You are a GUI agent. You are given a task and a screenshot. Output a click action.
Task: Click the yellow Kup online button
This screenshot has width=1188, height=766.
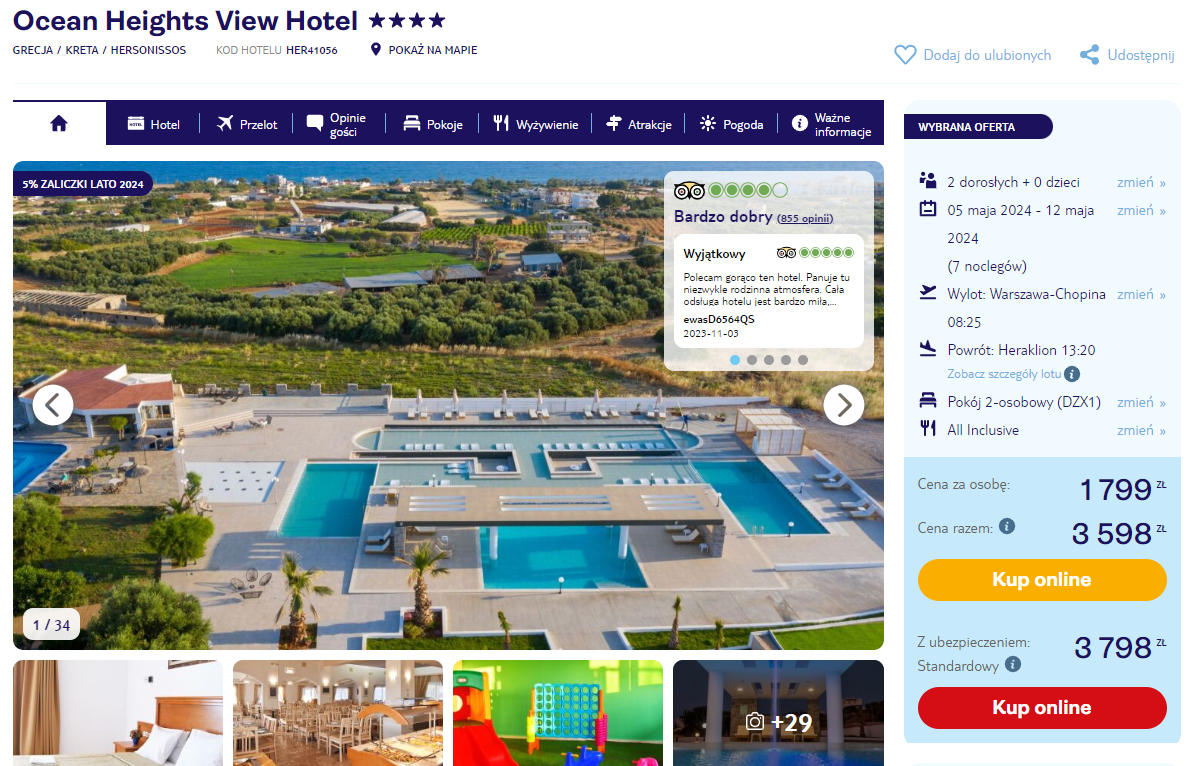[x=1042, y=580]
